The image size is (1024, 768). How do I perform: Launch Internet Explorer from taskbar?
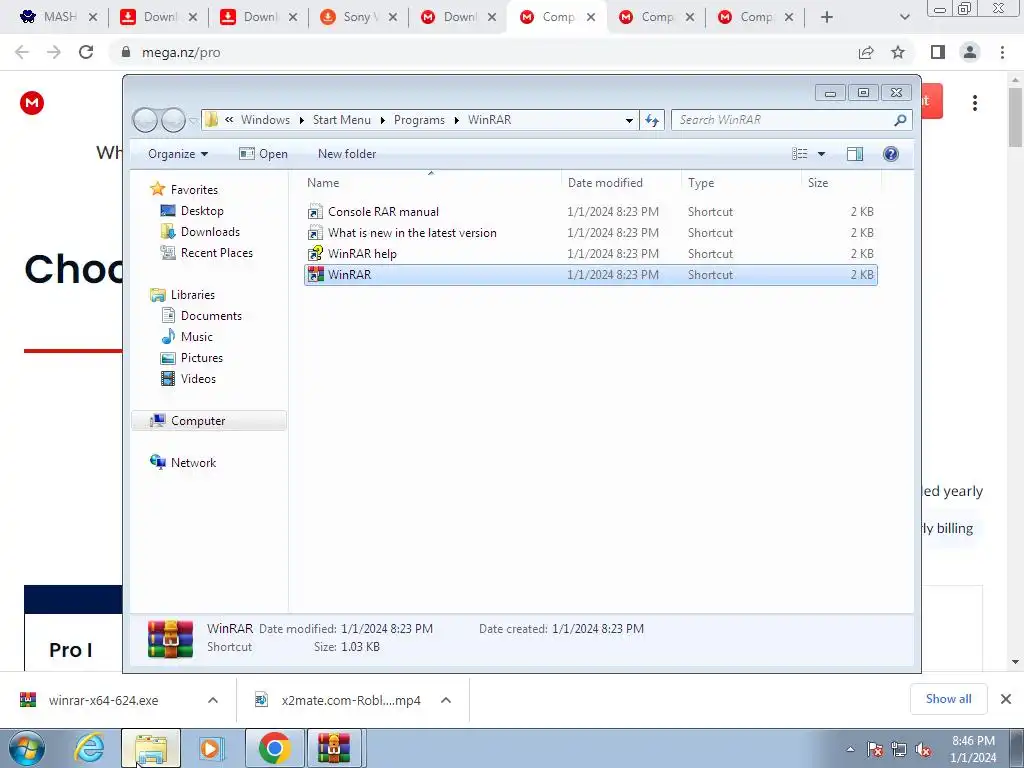pyautogui.click(x=88, y=748)
